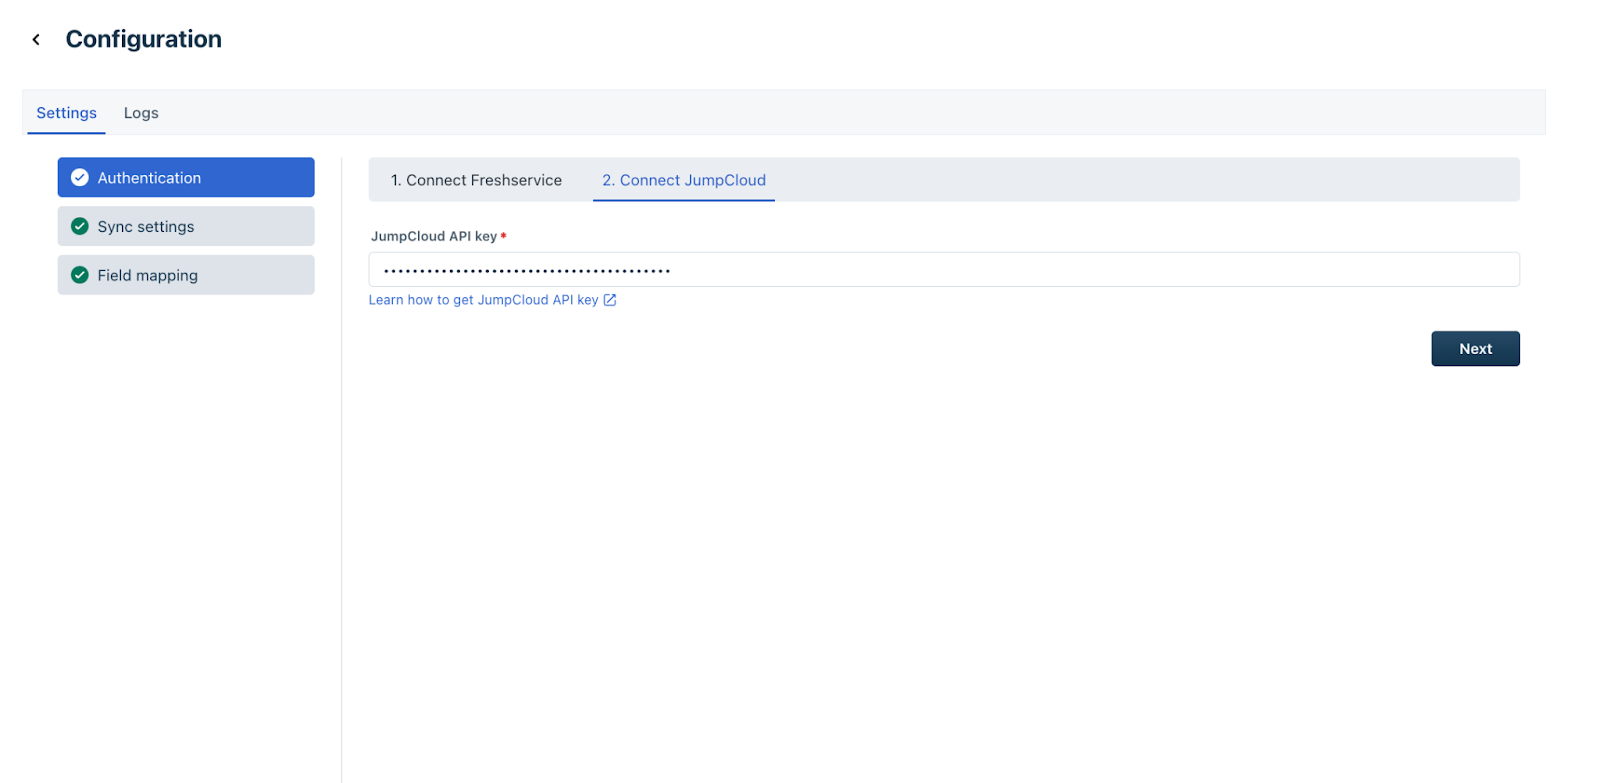Click the Next button
Viewport: 1600px width, 783px height.
[x=1475, y=349]
